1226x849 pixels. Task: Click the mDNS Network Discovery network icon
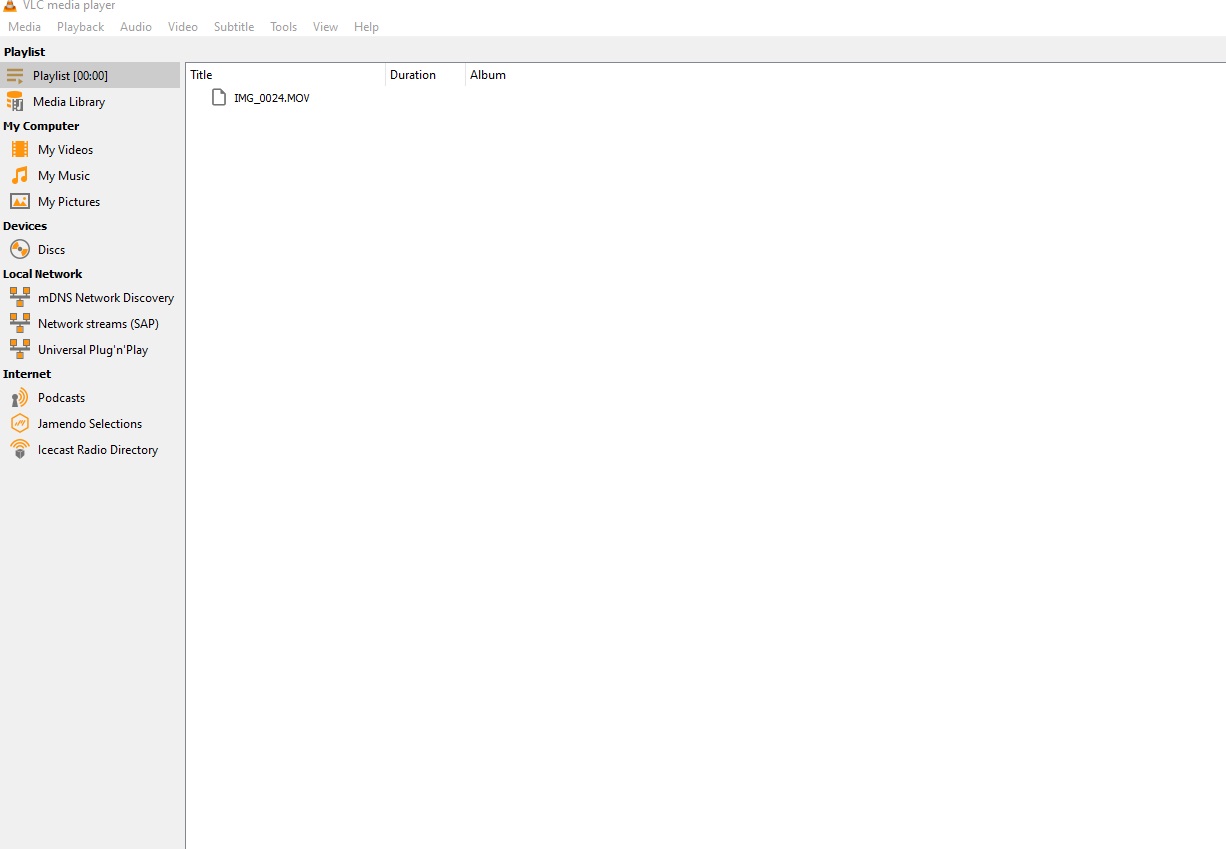tap(20, 297)
